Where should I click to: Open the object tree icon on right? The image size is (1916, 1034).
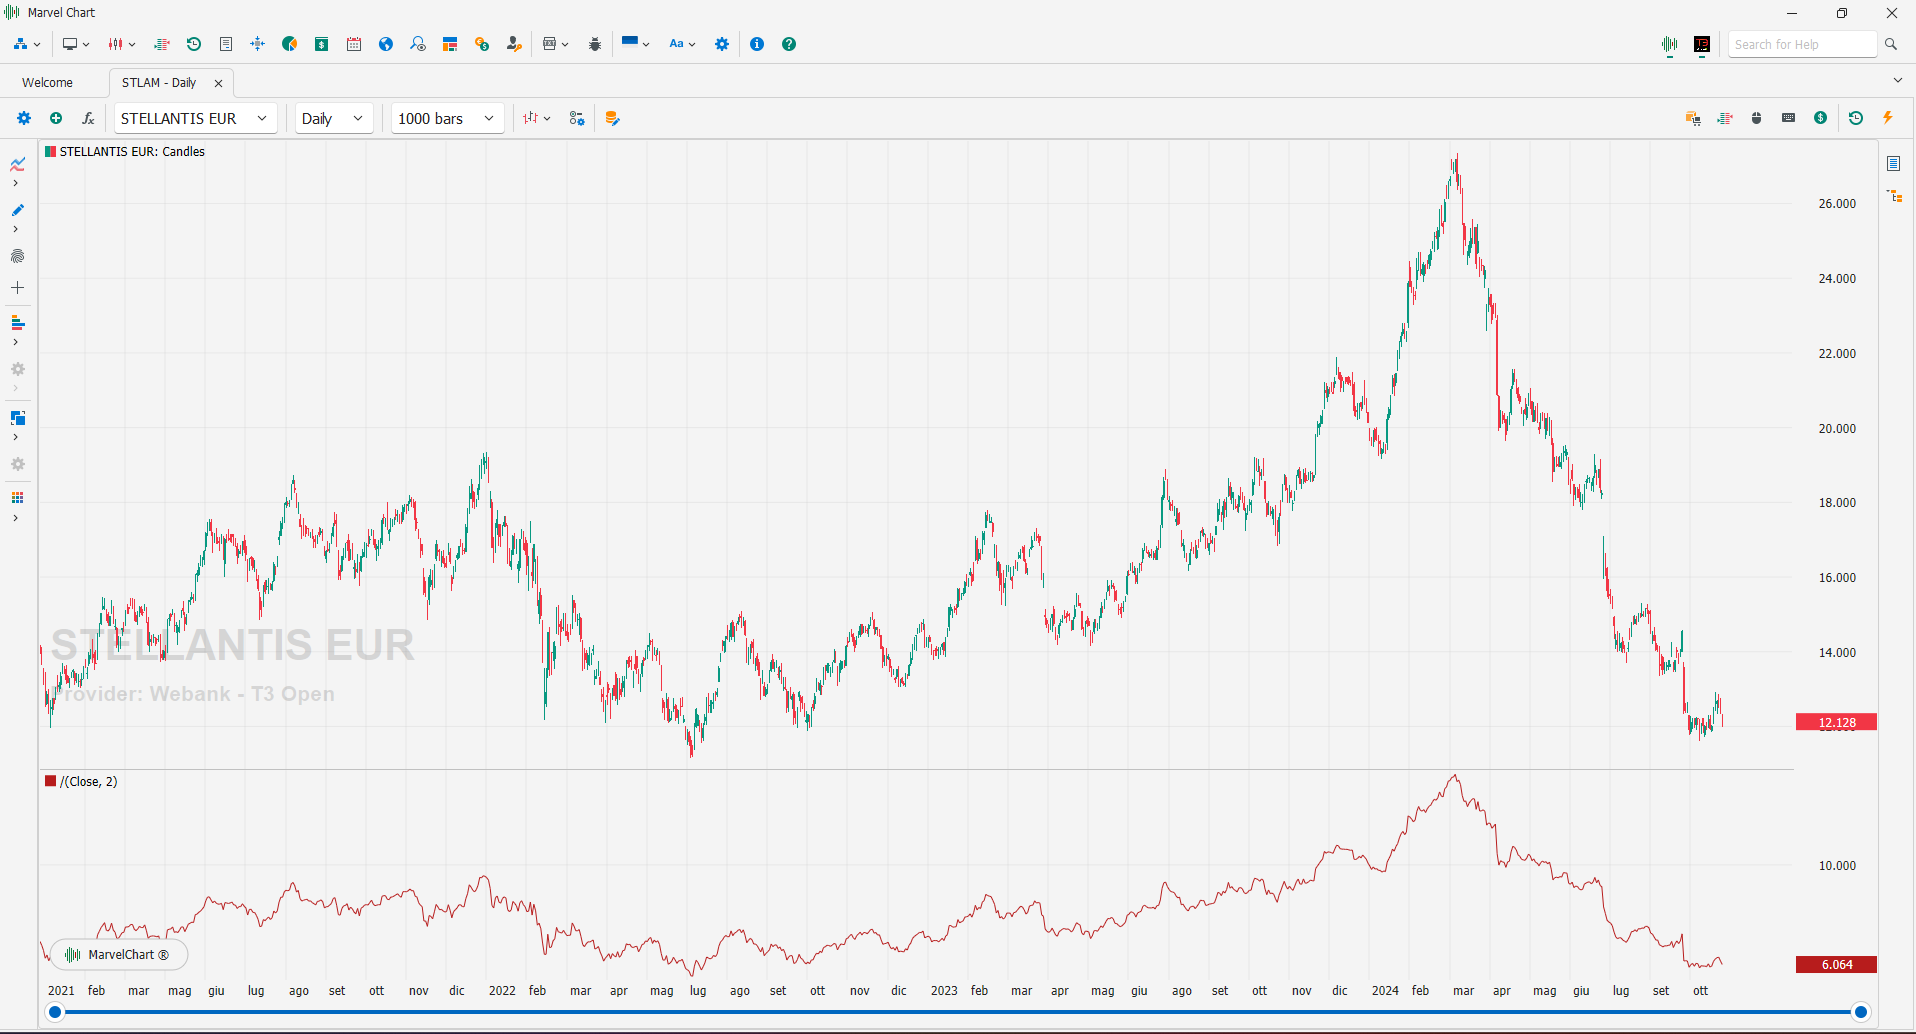tap(1894, 196)
